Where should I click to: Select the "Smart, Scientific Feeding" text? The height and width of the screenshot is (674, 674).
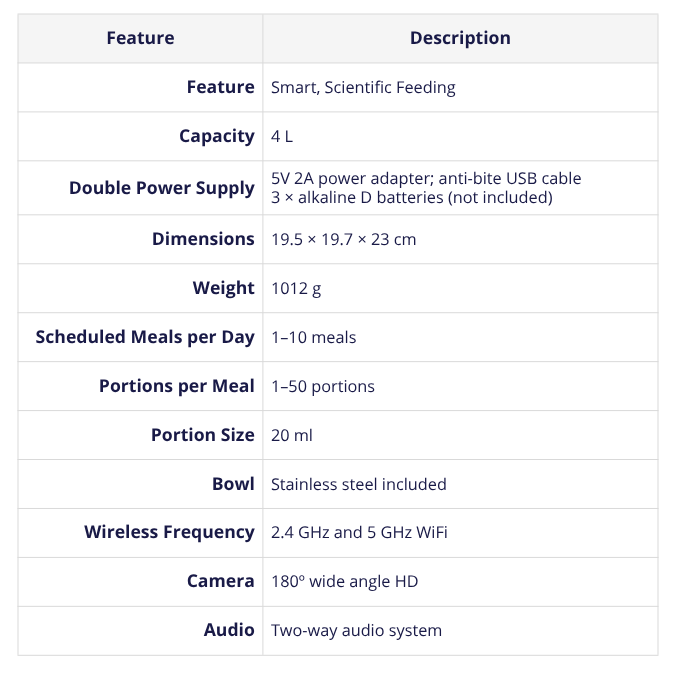pyautogui.click(x=363, y=87)
